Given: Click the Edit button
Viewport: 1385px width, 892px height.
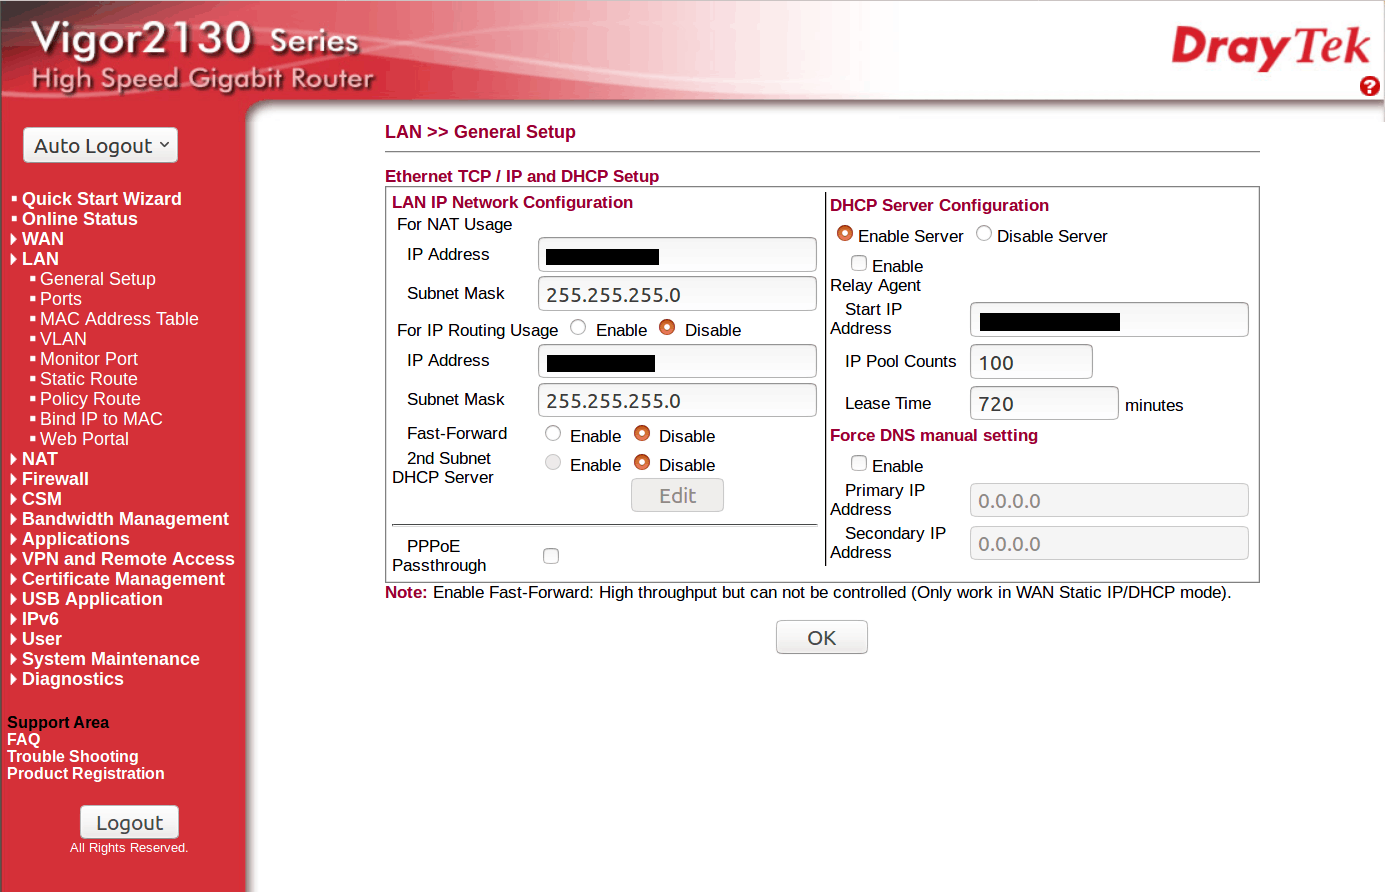Looking at the screenshot, I should (677, 495).
